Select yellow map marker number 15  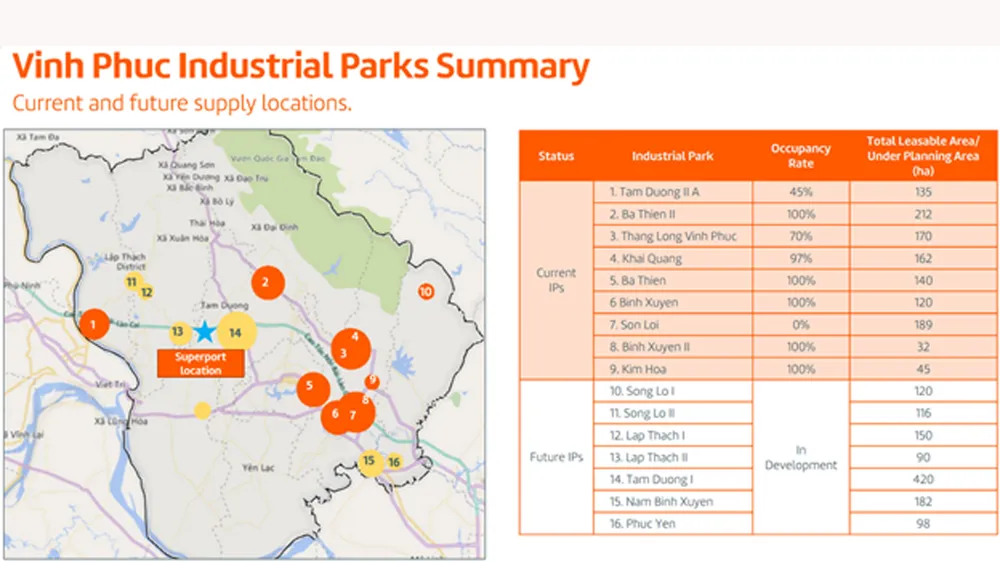[x=370, y=462]
